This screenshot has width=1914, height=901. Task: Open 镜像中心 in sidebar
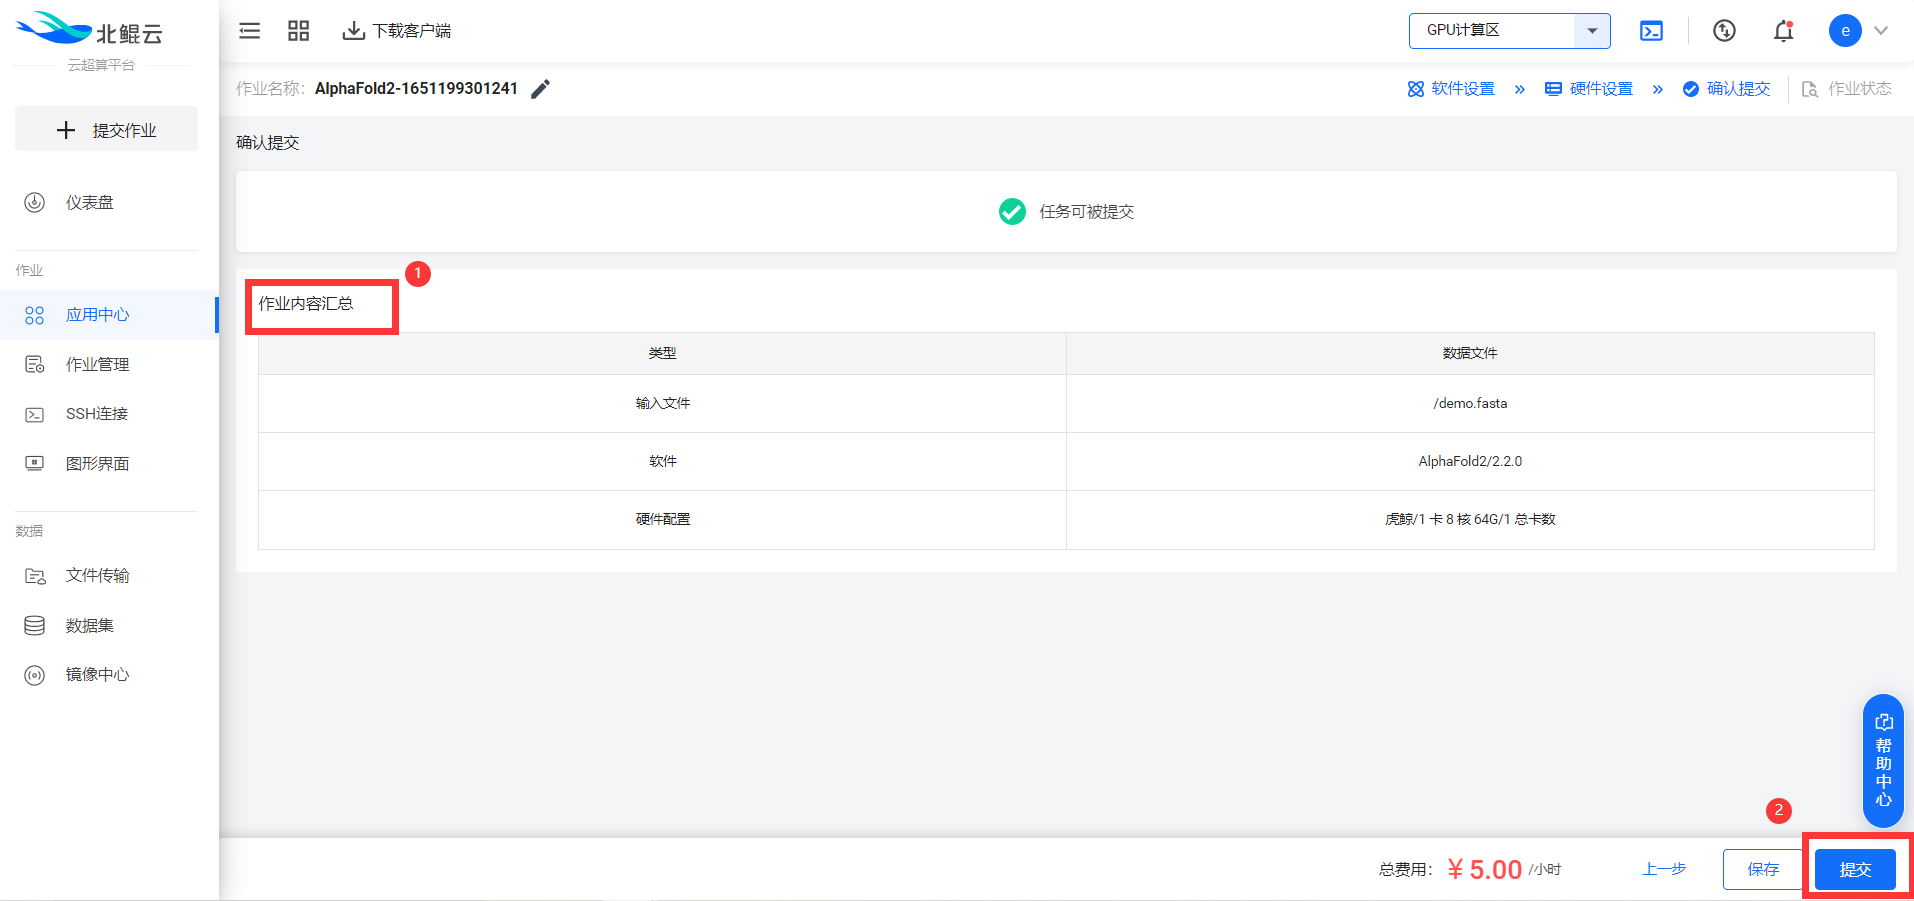coord(108,675)
